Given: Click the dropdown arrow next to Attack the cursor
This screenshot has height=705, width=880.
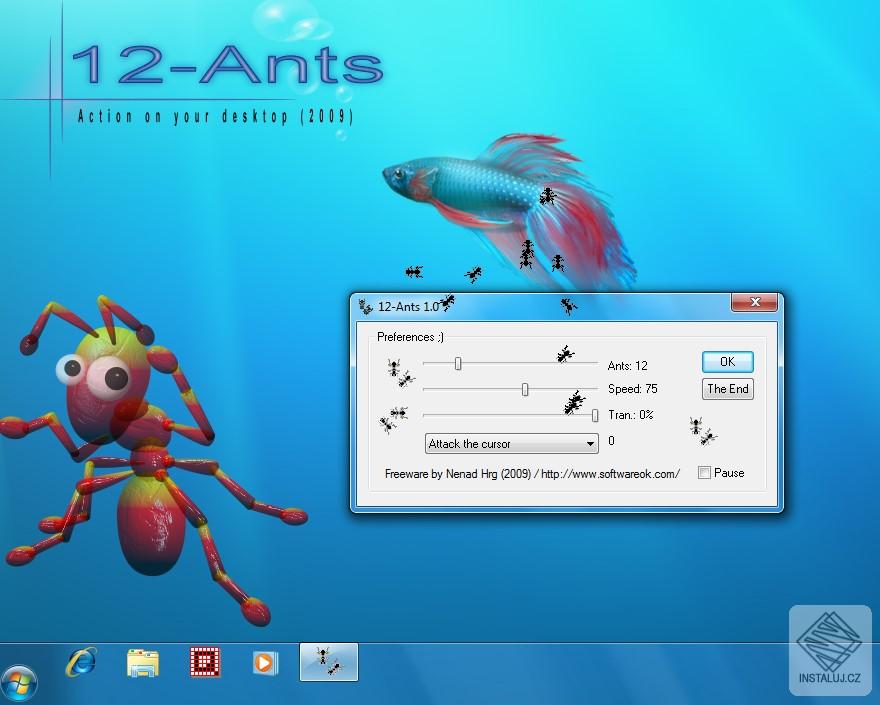Looking at the screenshot, I should 589,443.
